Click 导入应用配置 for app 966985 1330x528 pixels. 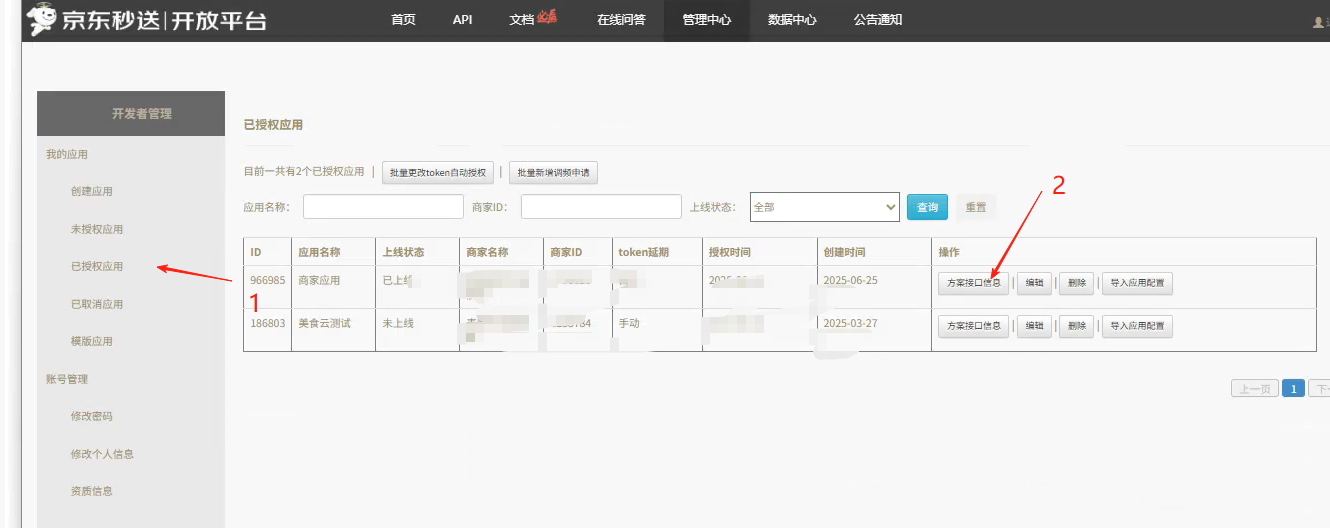(x=1137, y=283)
